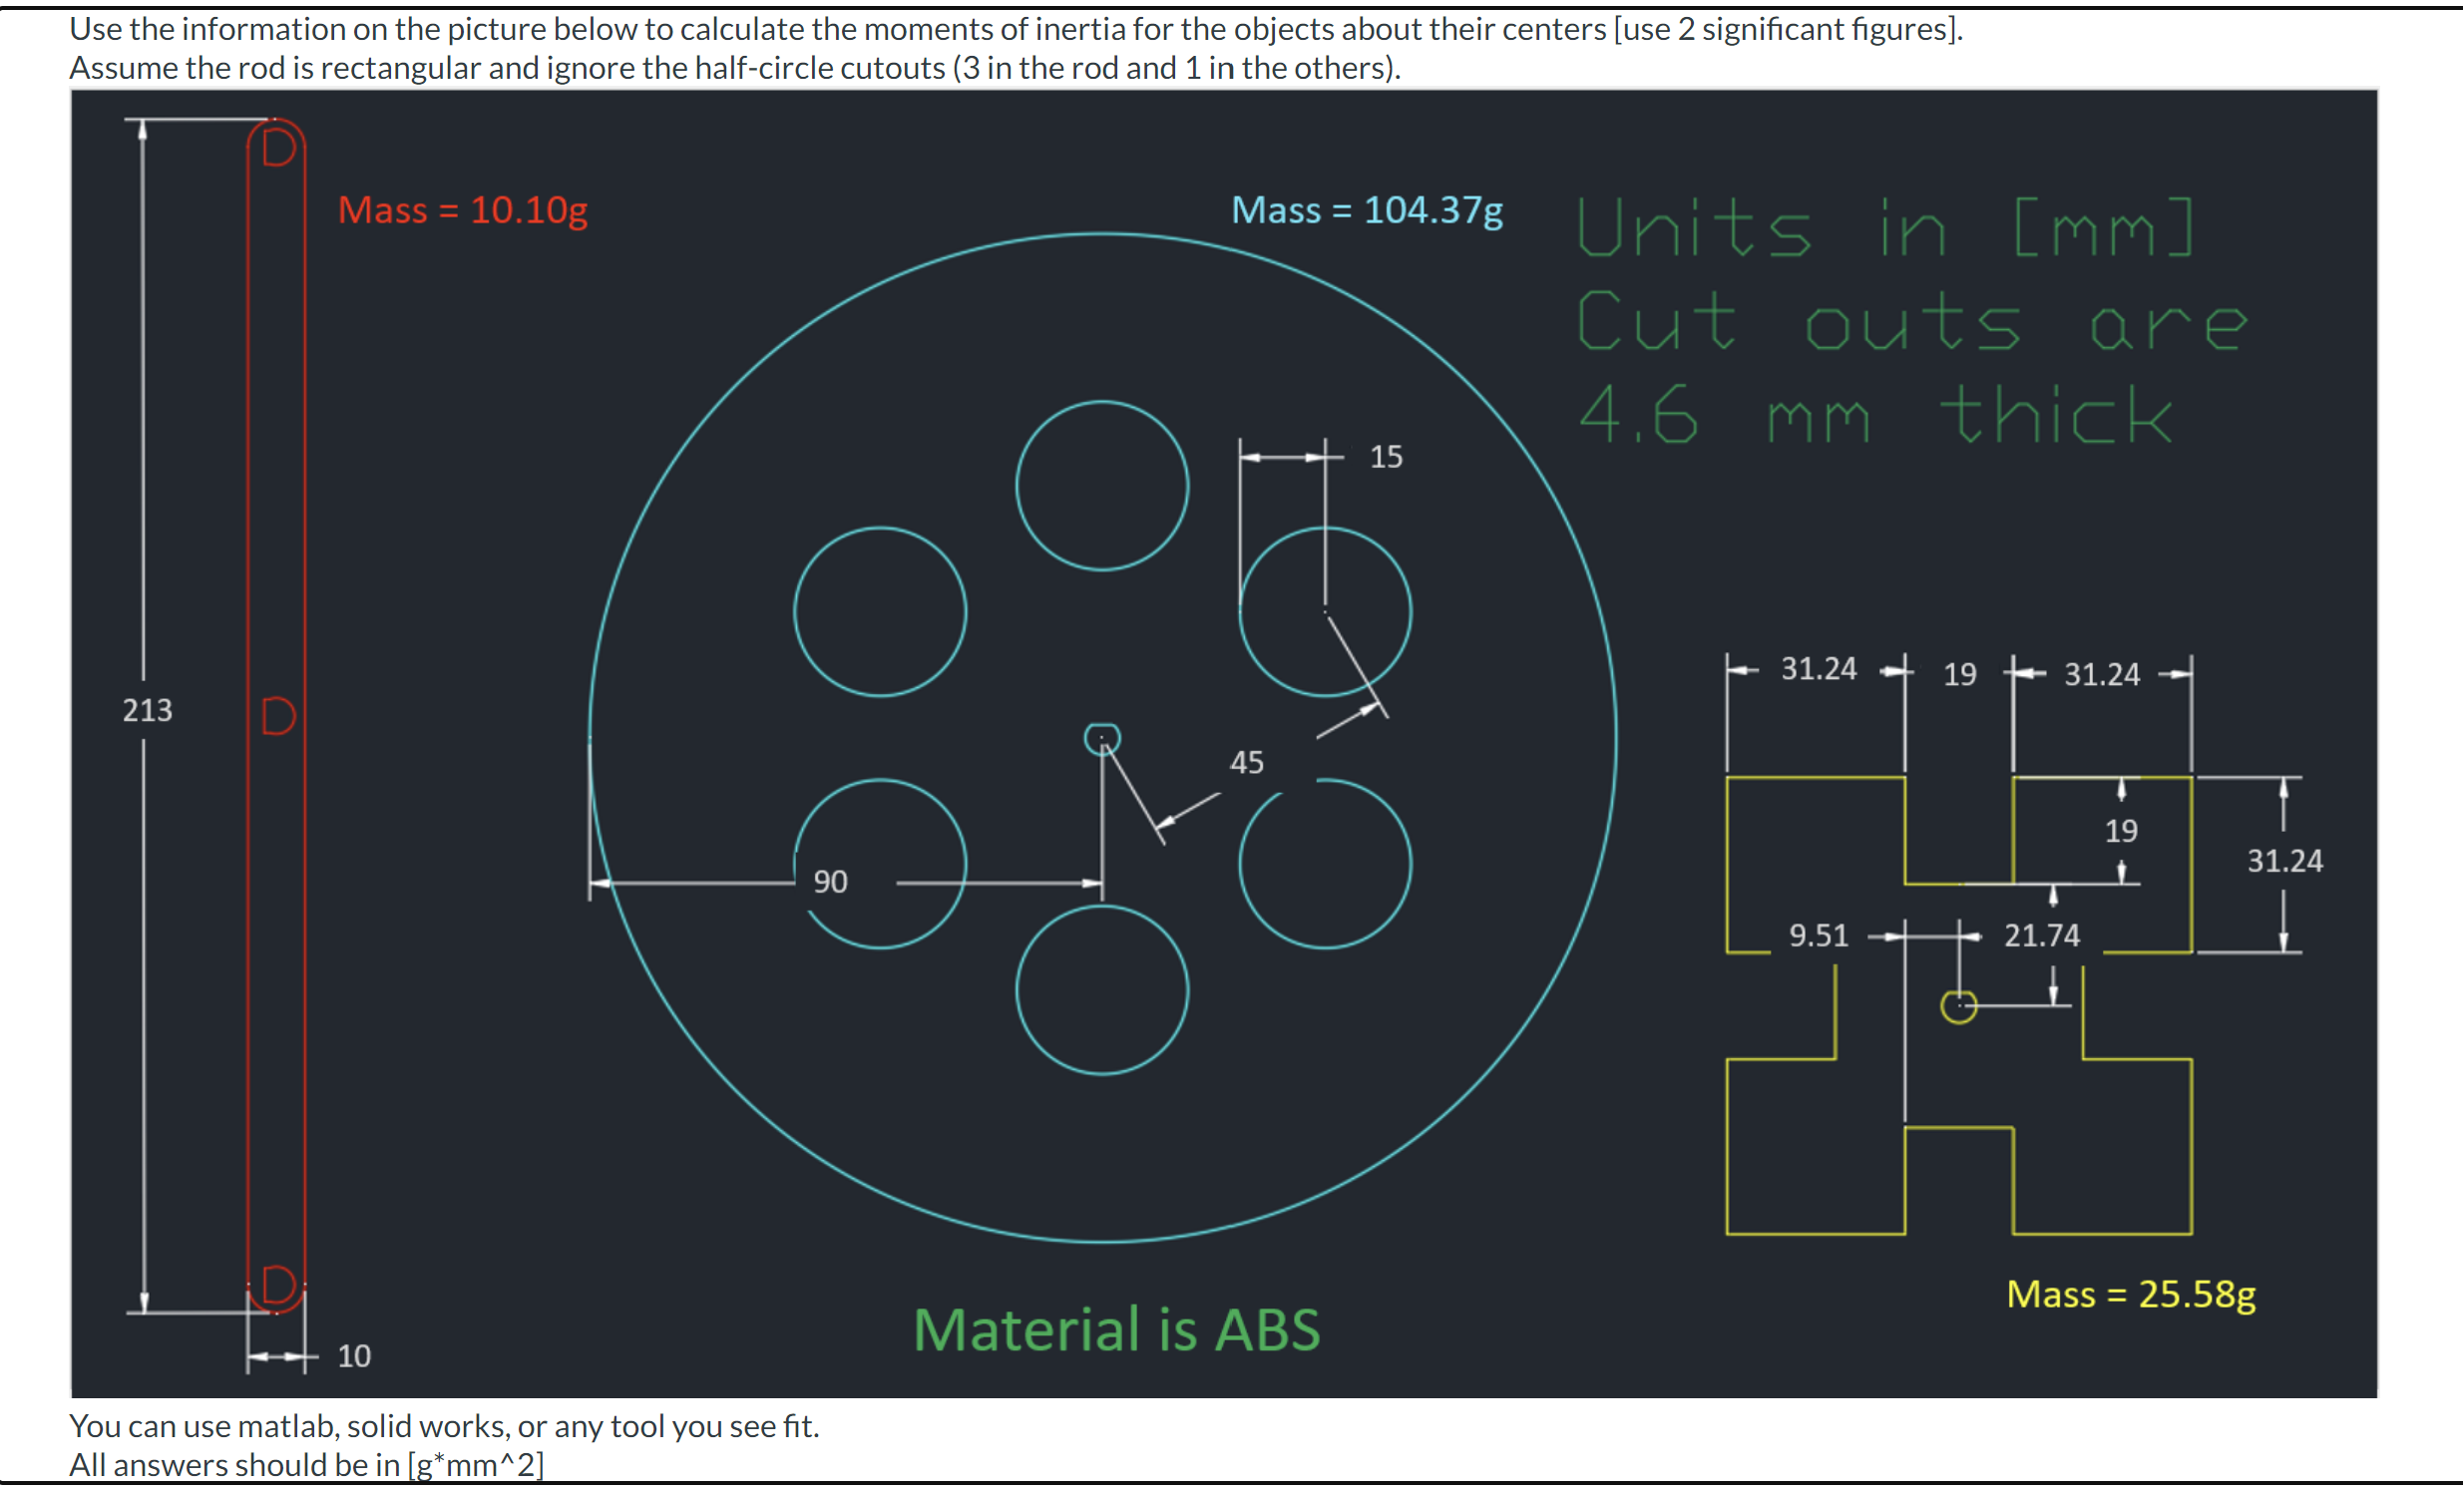Select the red 'Mass = 10.10g' text
The image size is (2464, 1491).
[463, 210]
